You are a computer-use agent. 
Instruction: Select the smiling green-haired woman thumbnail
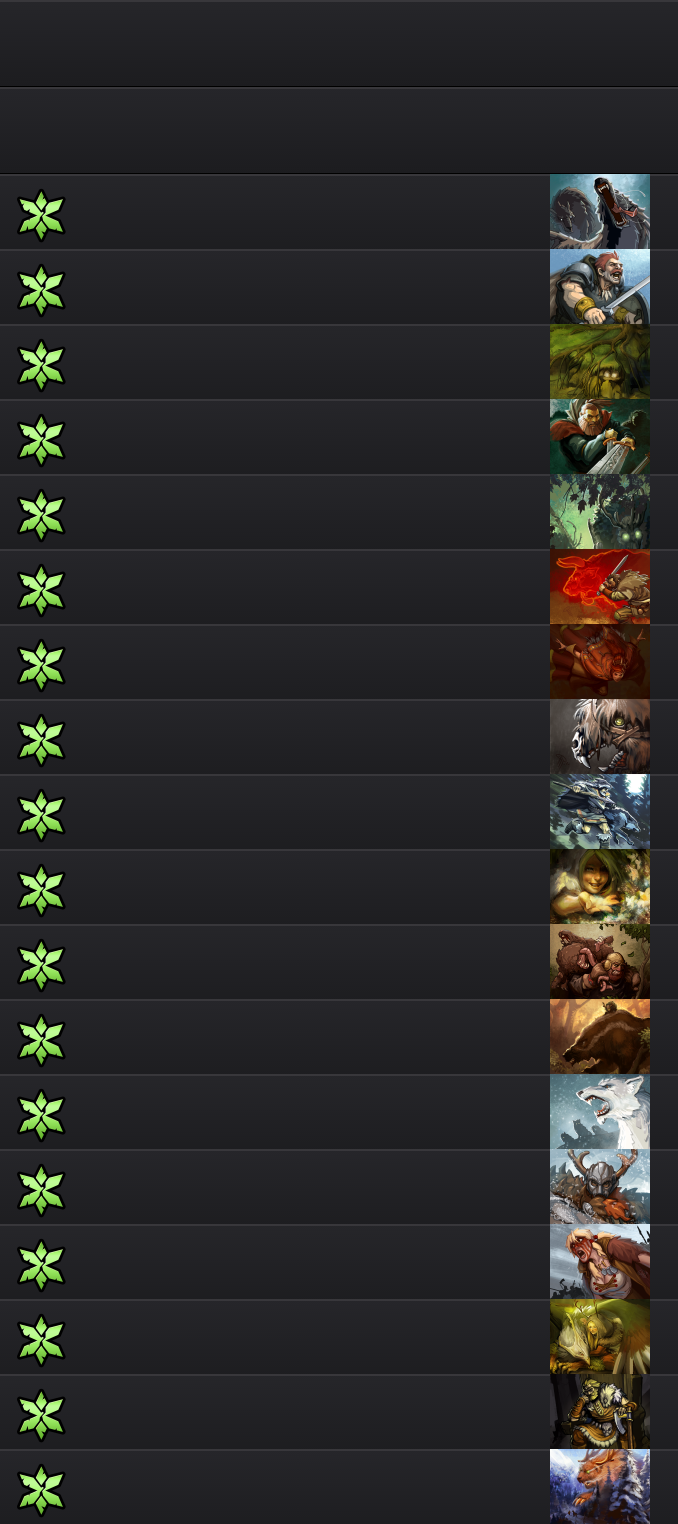click(600, 887)
